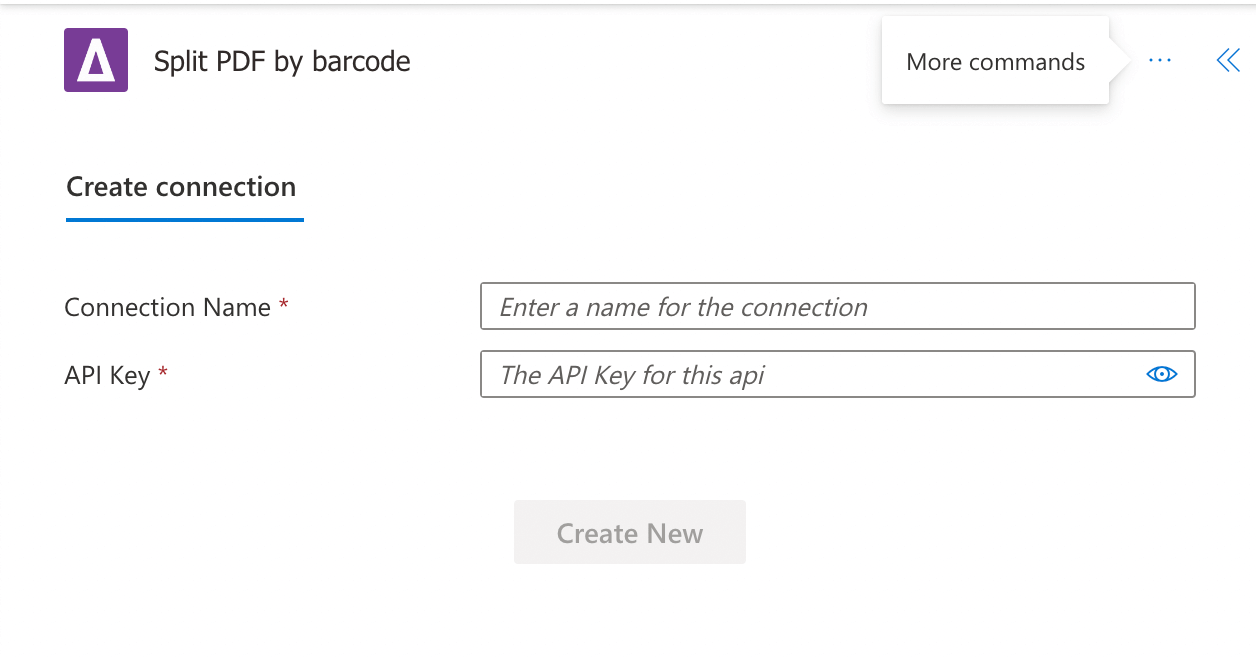
Task: Click the white triangle inside the purple logo
Action: [x=96, y=64]
